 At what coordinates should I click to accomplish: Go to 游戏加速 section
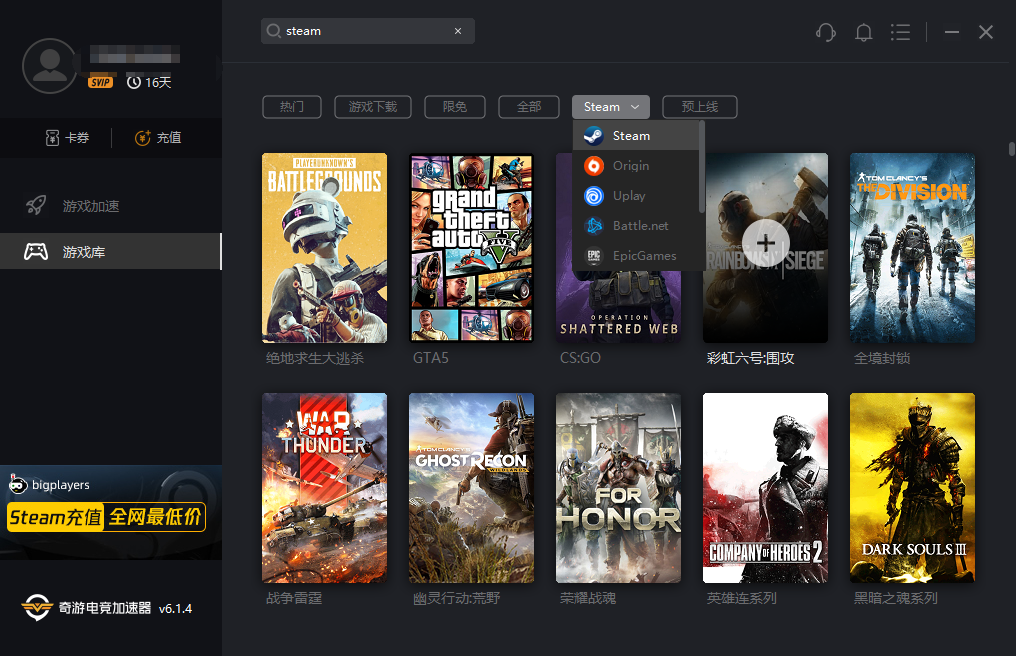[111, 206]
